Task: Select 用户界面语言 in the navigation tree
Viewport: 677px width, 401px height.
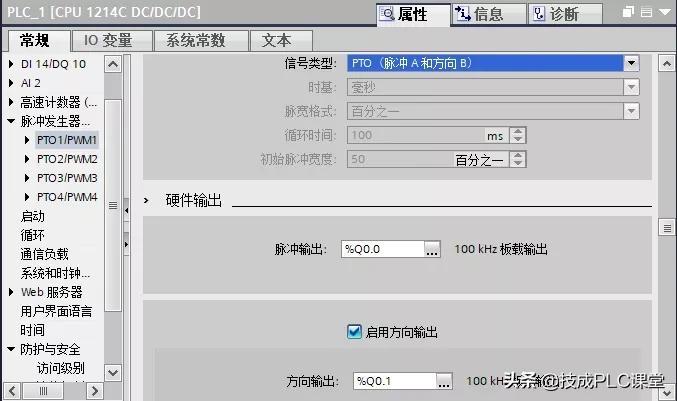Action: pyautogui.click(x=56, y=311)
